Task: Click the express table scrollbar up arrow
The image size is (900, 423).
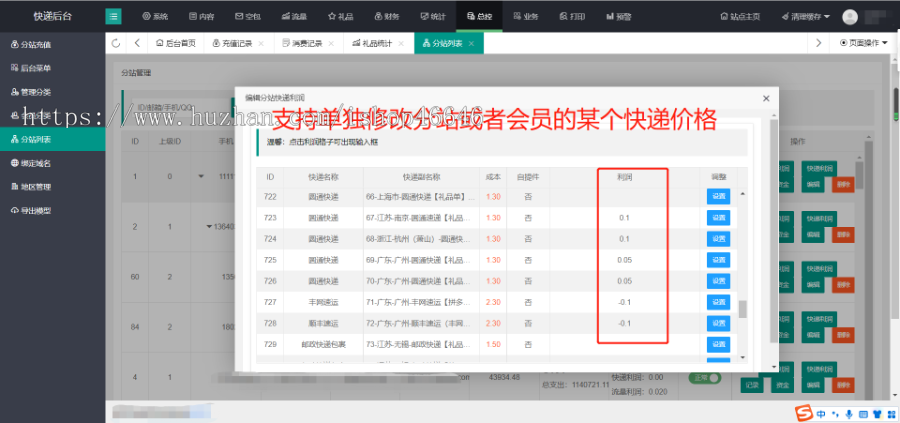Action: (x=743, y=194)
